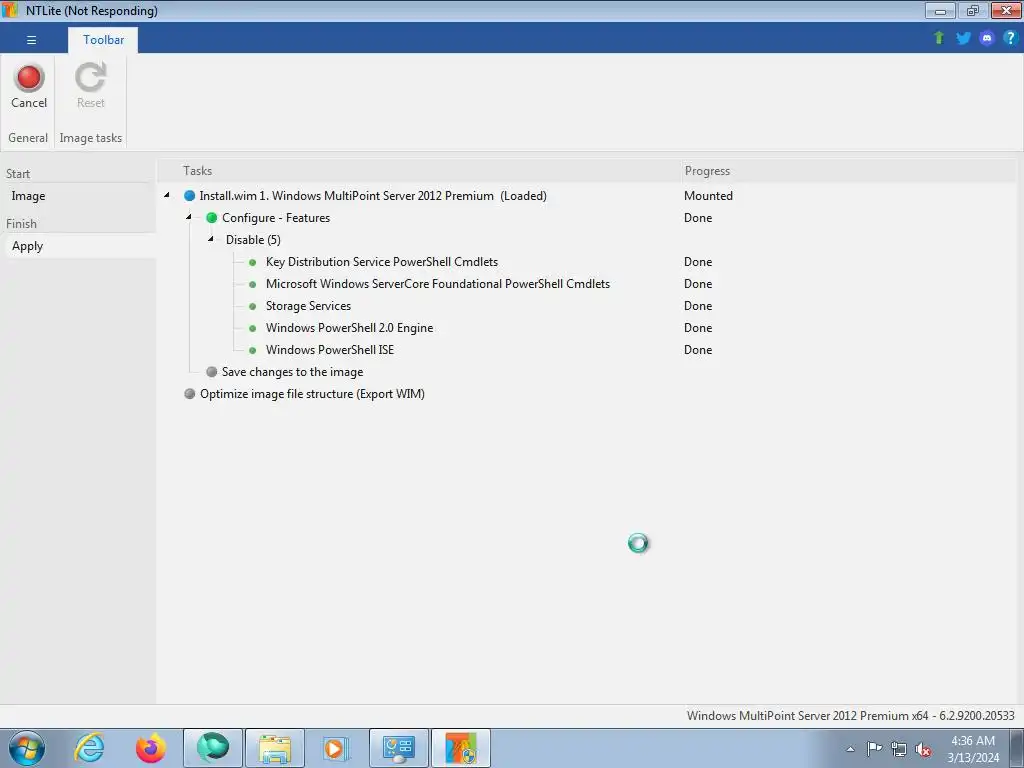Click green bullet beside ServerCore Foundational Cmdlets
Viewport: 1024px width, 768px height.
(x=253, y=285)
